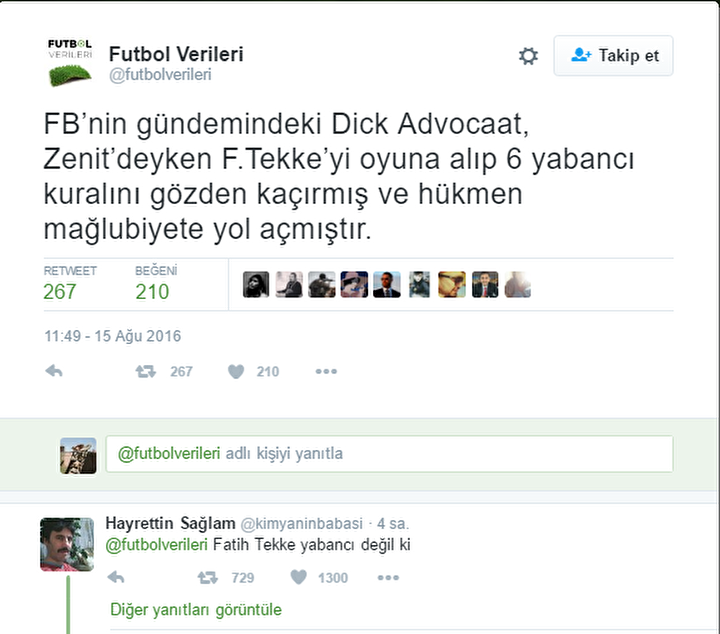
Task: Retweet the reply with 729 retweets
Action: pos(208,577)
